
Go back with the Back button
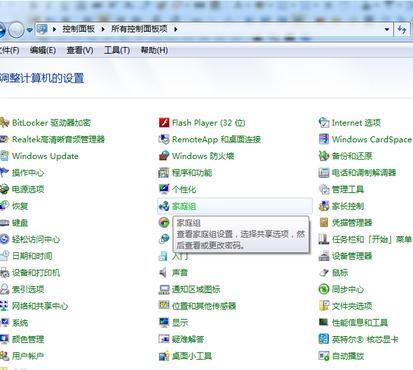(x=2, y=30)
